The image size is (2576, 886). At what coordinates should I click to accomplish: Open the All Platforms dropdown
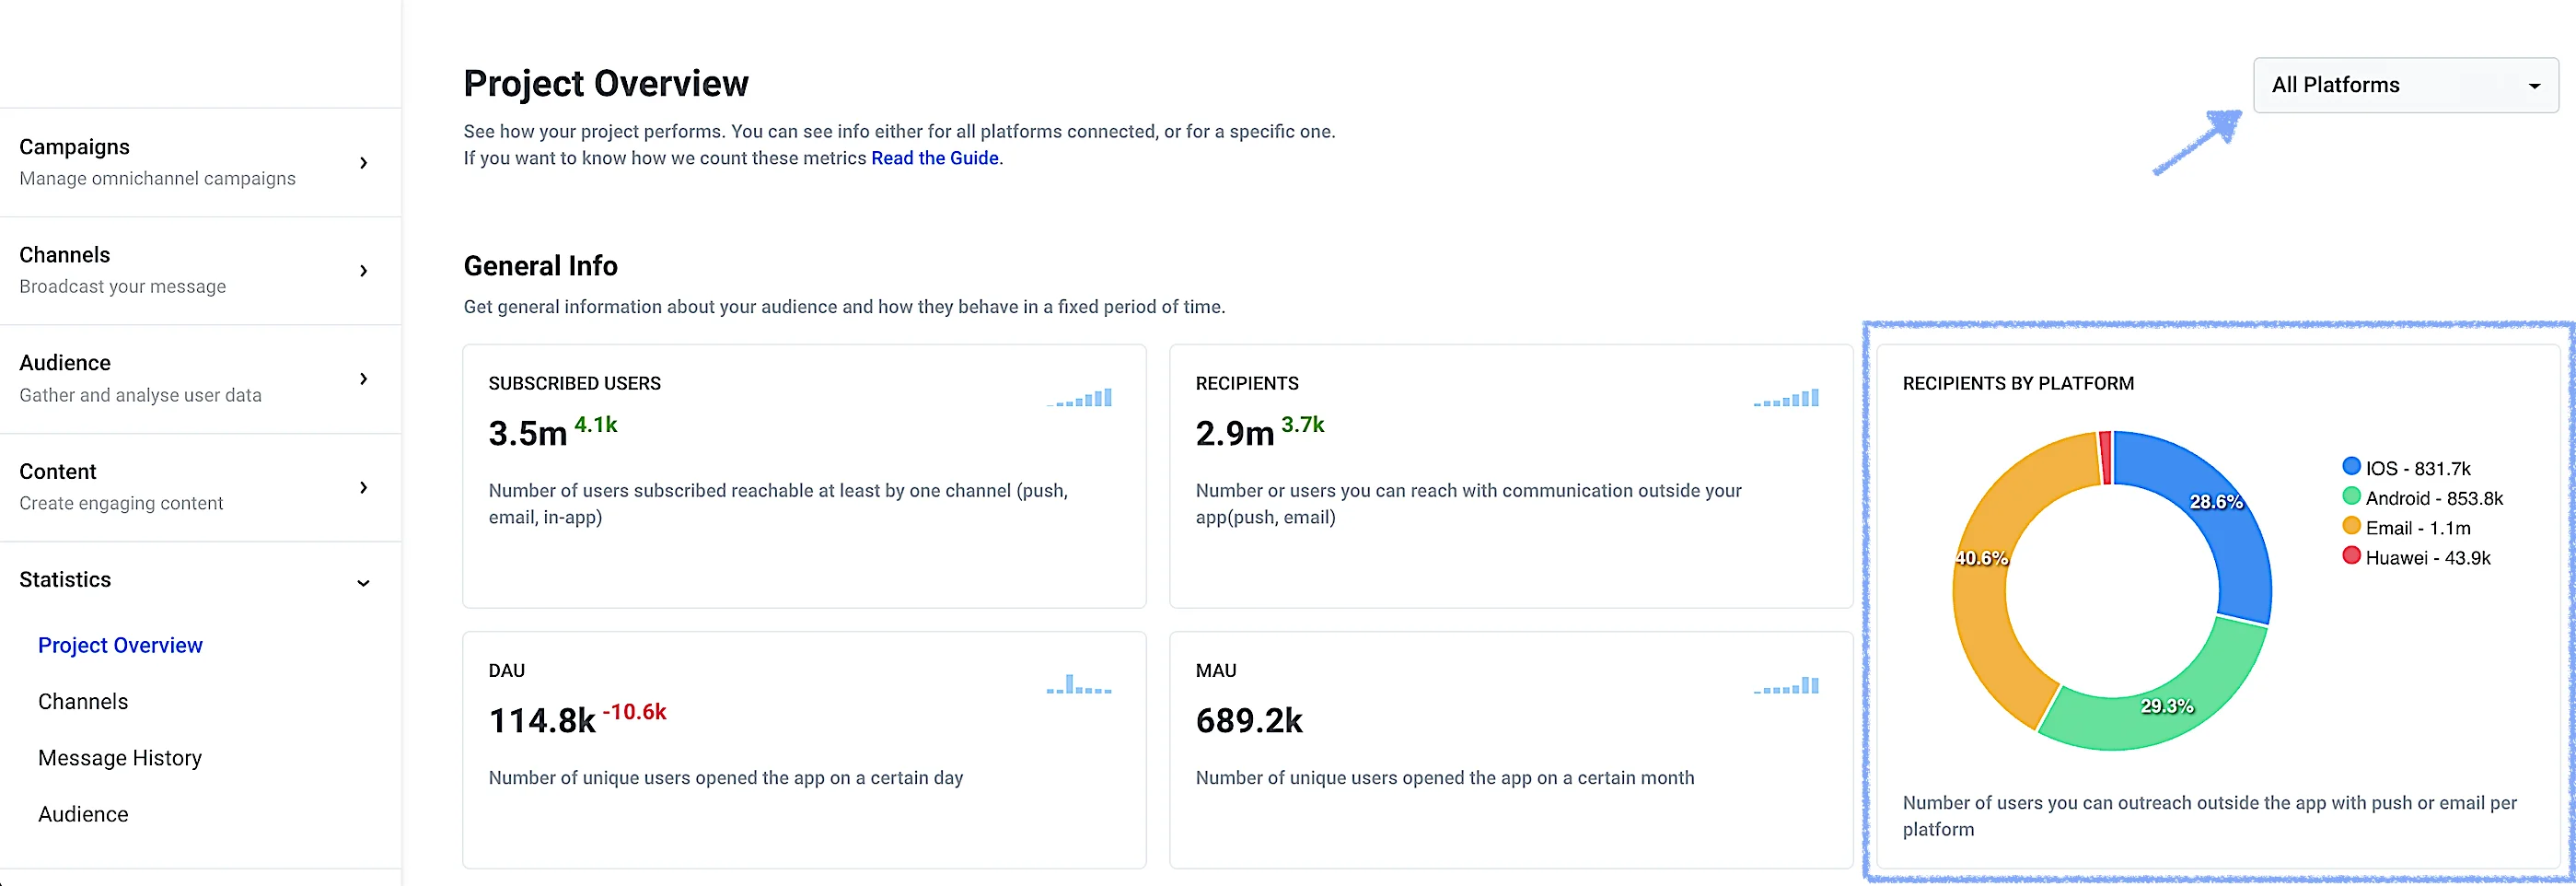click(x=2404, y=85)
